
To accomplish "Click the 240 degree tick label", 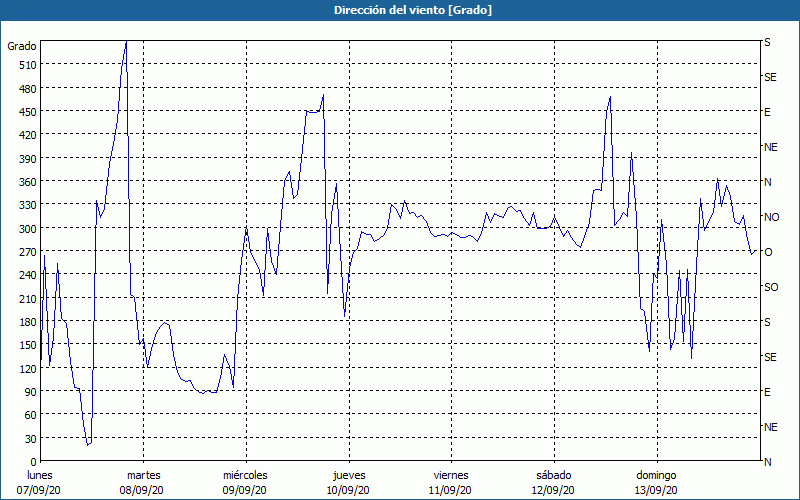I will [28, 275].
